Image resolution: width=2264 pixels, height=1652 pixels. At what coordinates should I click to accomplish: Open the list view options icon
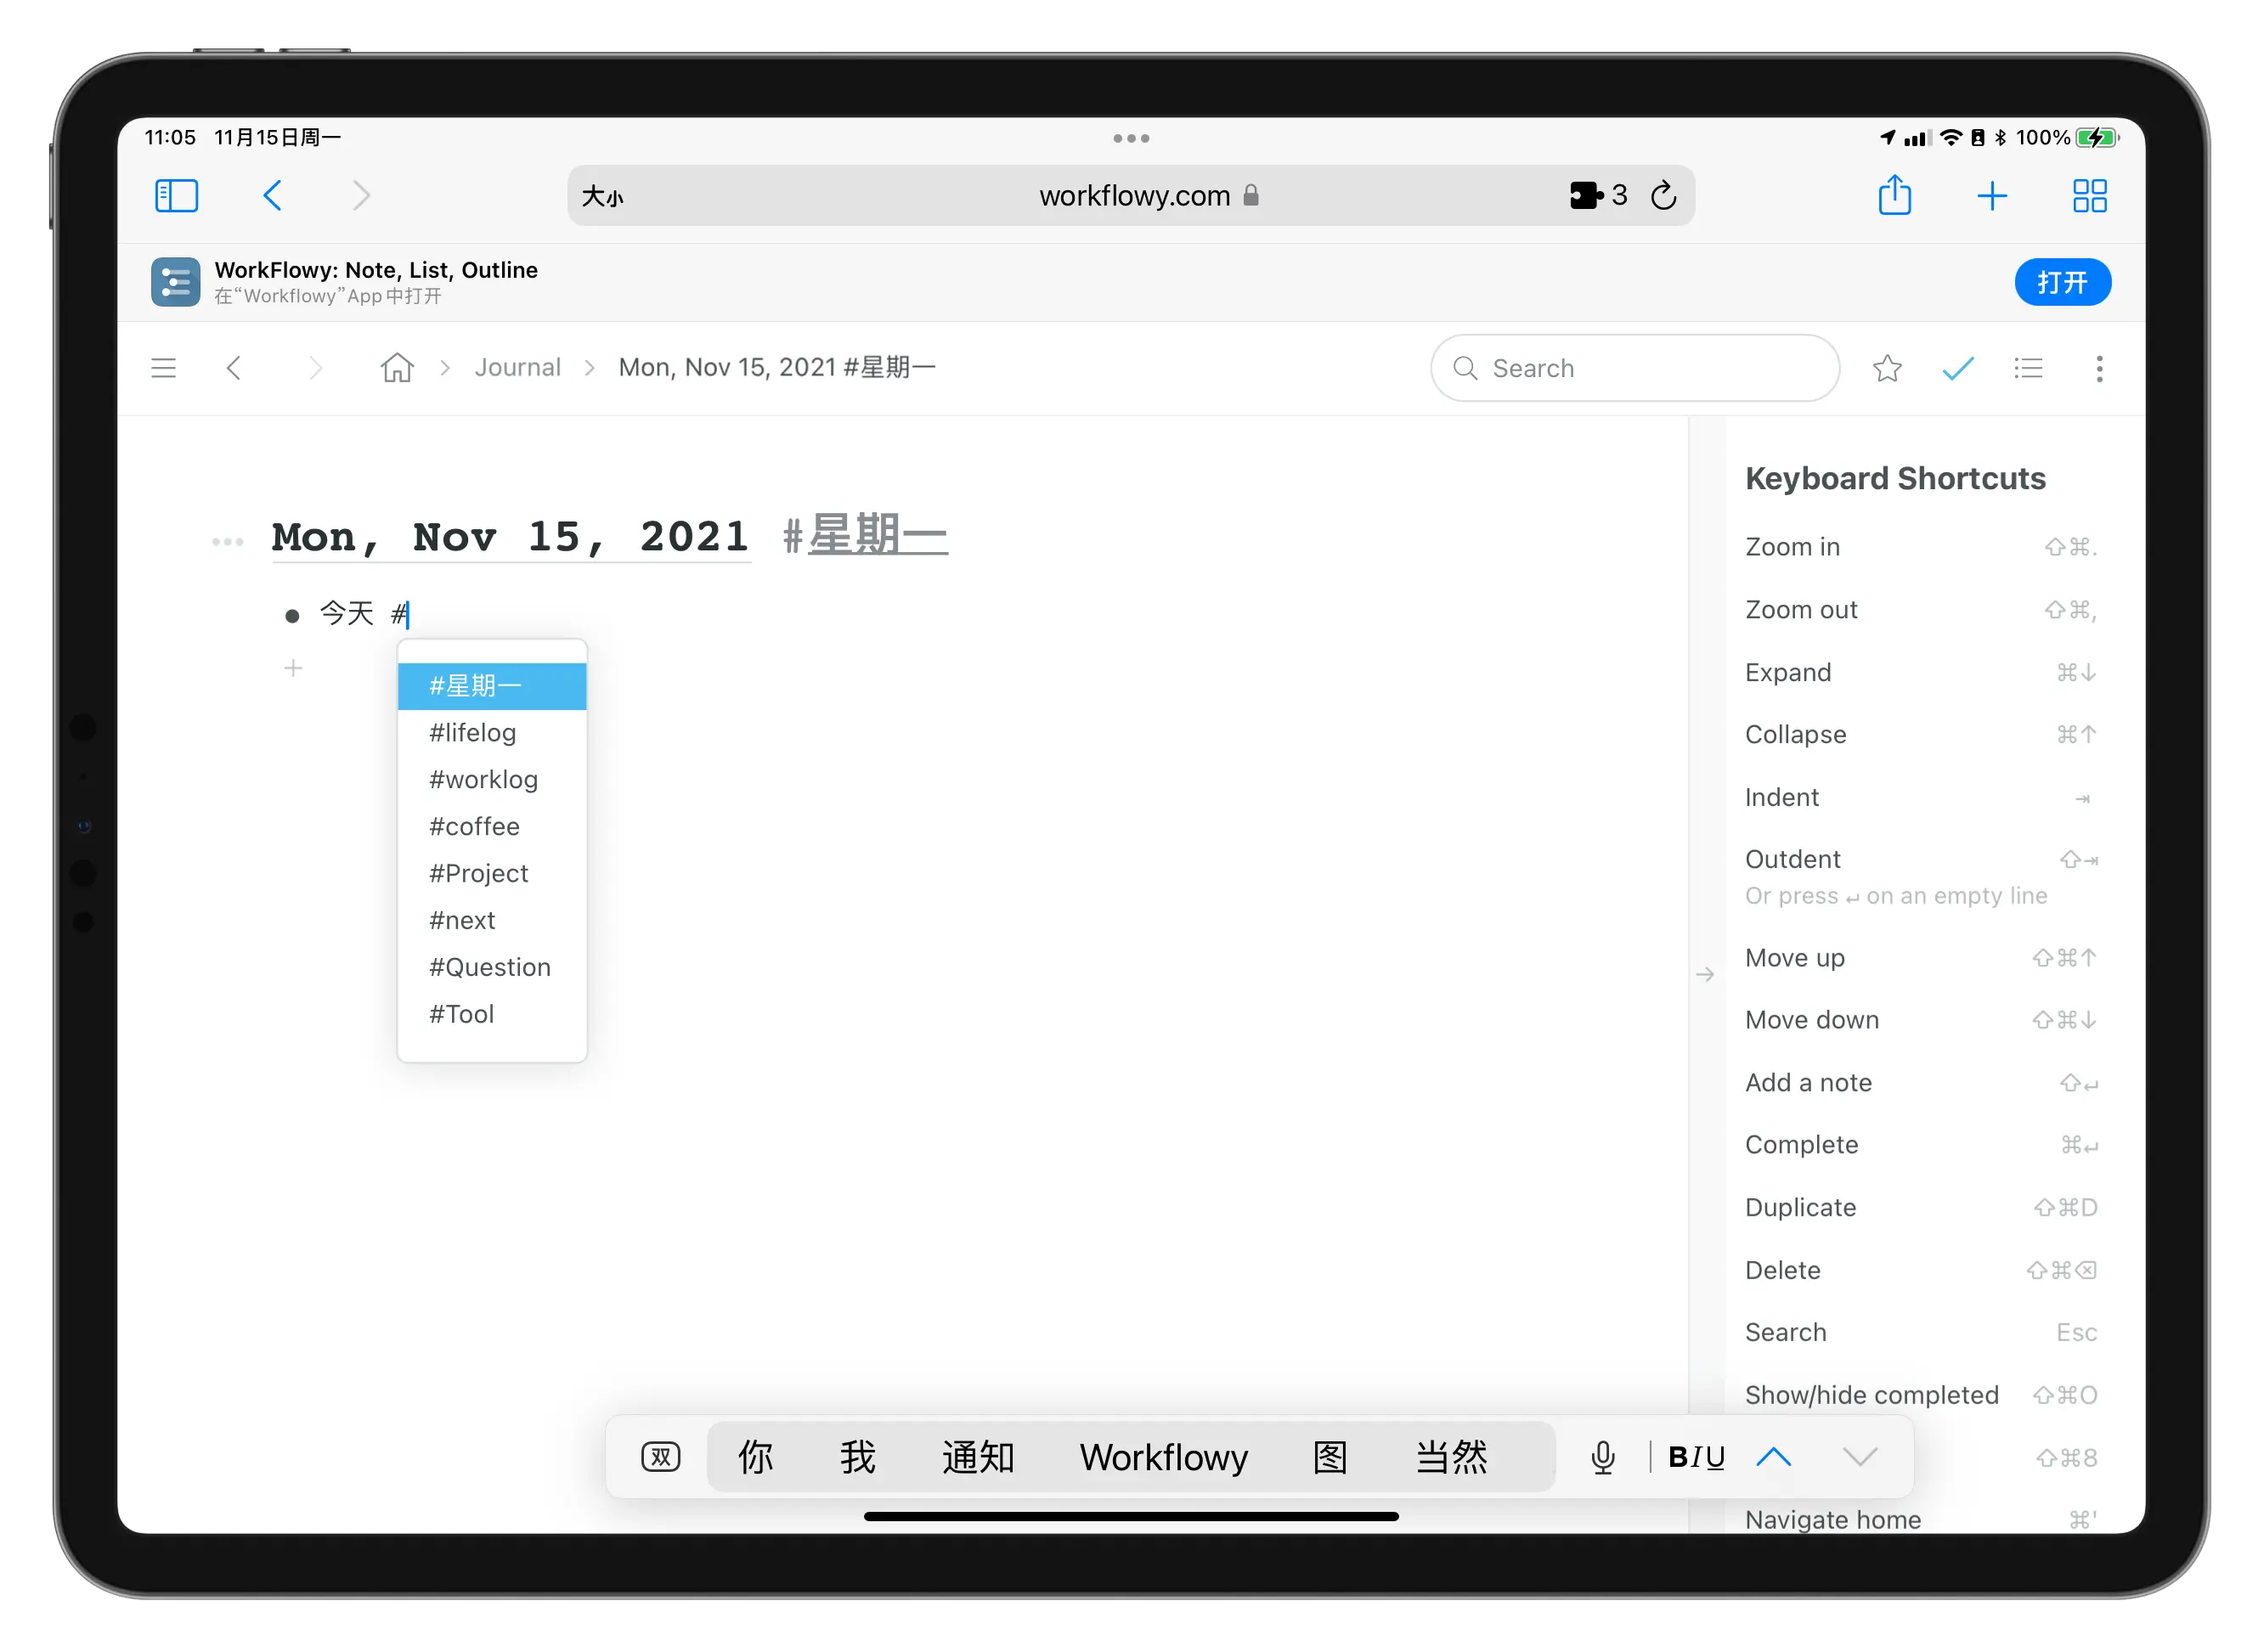2028,368
